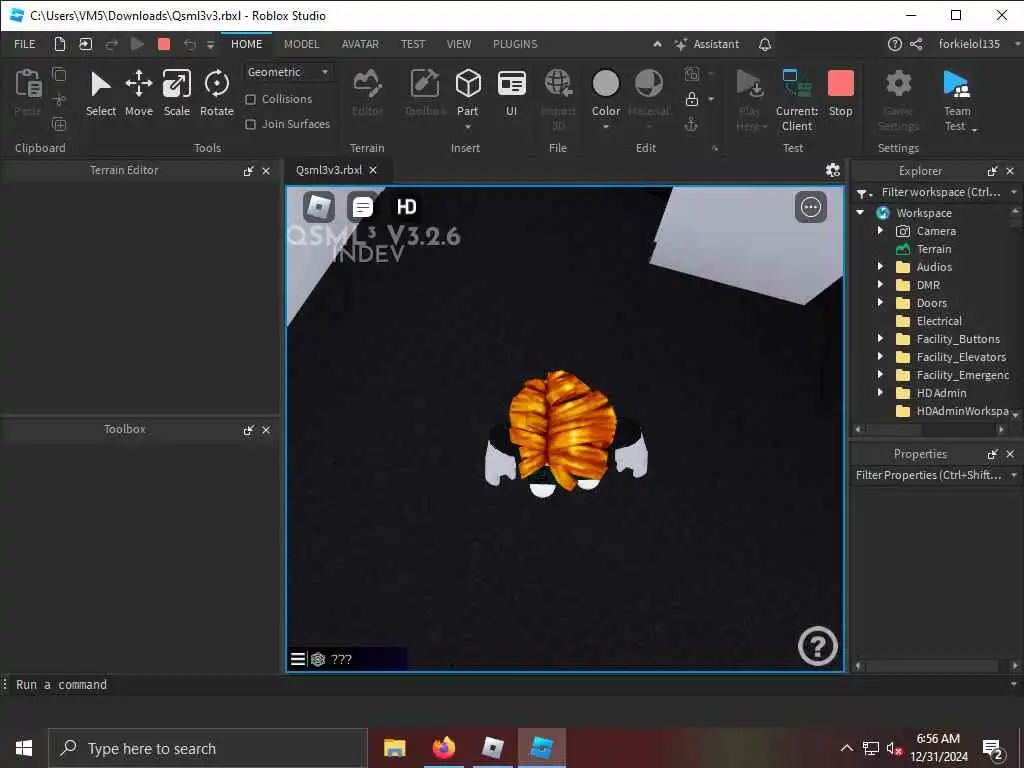The image size is (1024, 768).
Task: Expand the Facility_Elevators folder
Action: (x=880, y=357)
